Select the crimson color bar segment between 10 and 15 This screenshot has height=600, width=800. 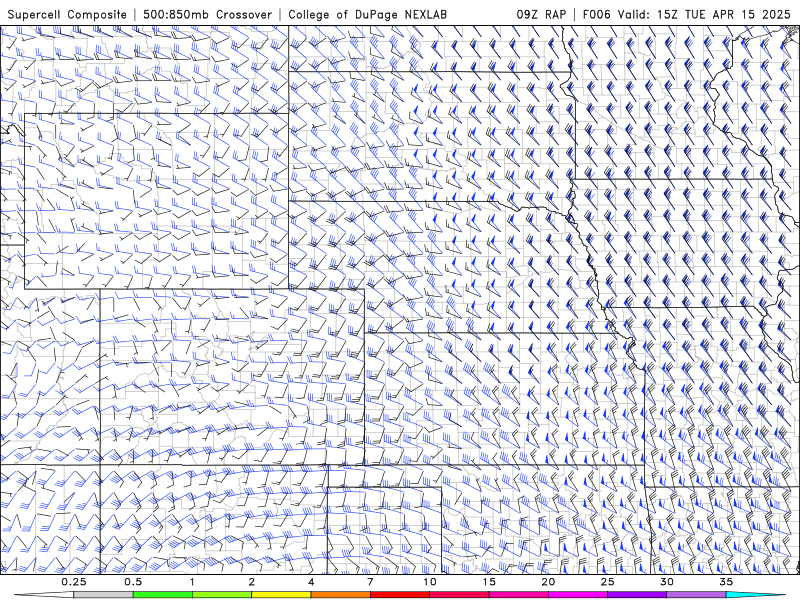(459, 595)
